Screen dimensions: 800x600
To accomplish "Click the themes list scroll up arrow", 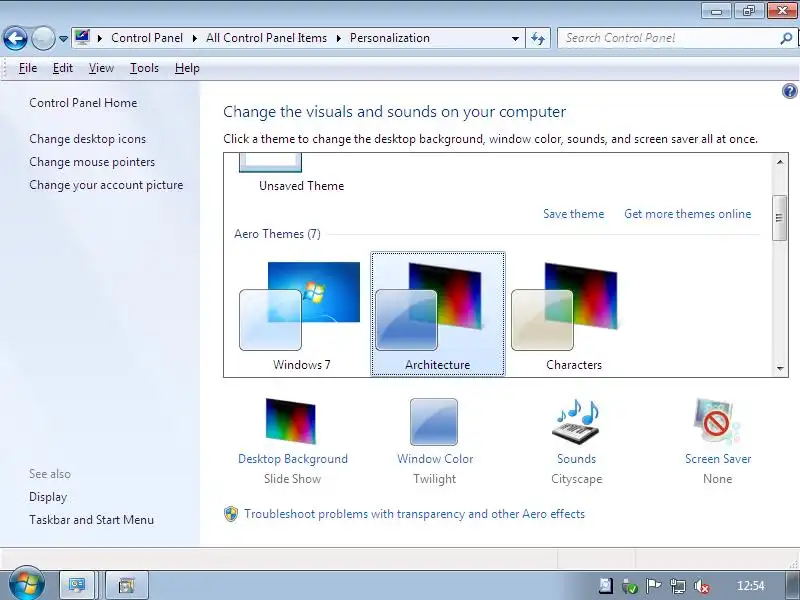I will point(780,162).
